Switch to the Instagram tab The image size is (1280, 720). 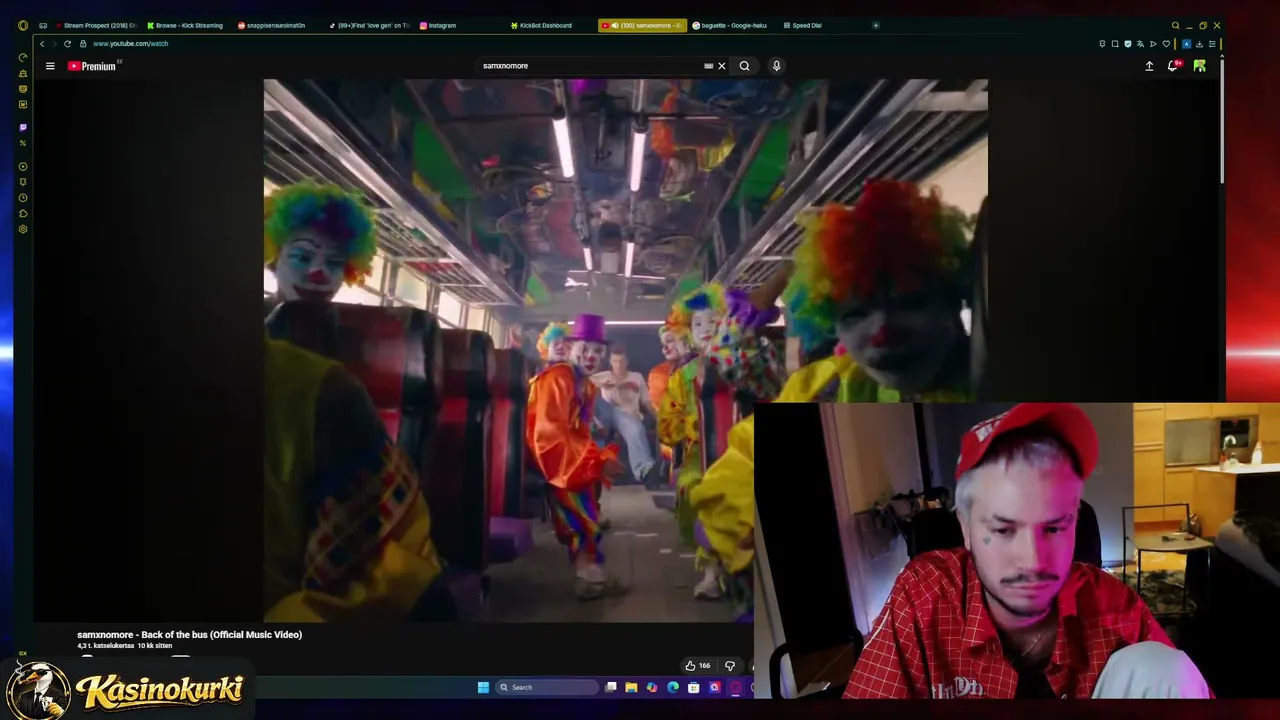pos(438,25)
